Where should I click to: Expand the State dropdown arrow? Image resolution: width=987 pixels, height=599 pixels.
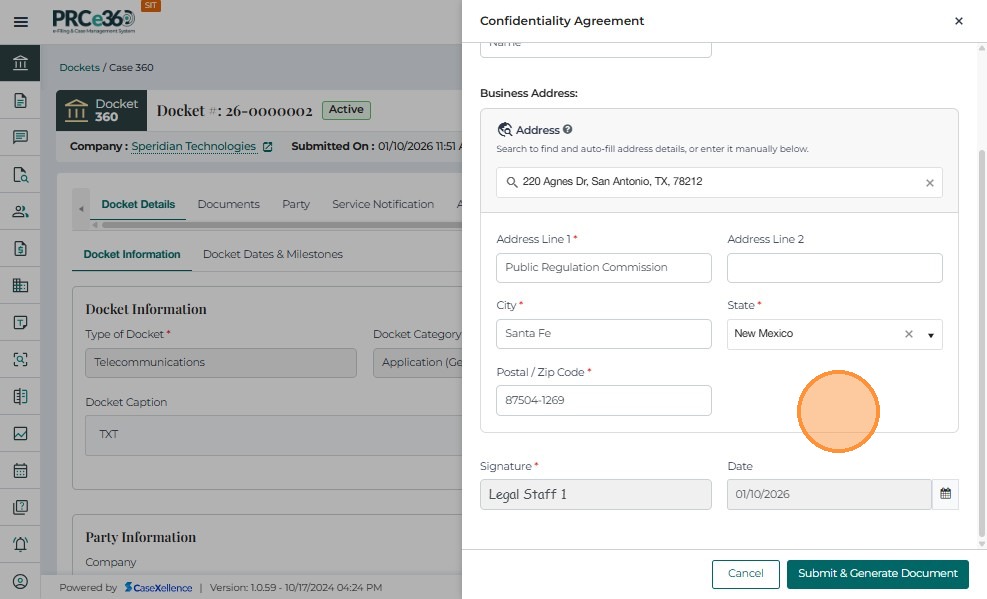point(930,335)
